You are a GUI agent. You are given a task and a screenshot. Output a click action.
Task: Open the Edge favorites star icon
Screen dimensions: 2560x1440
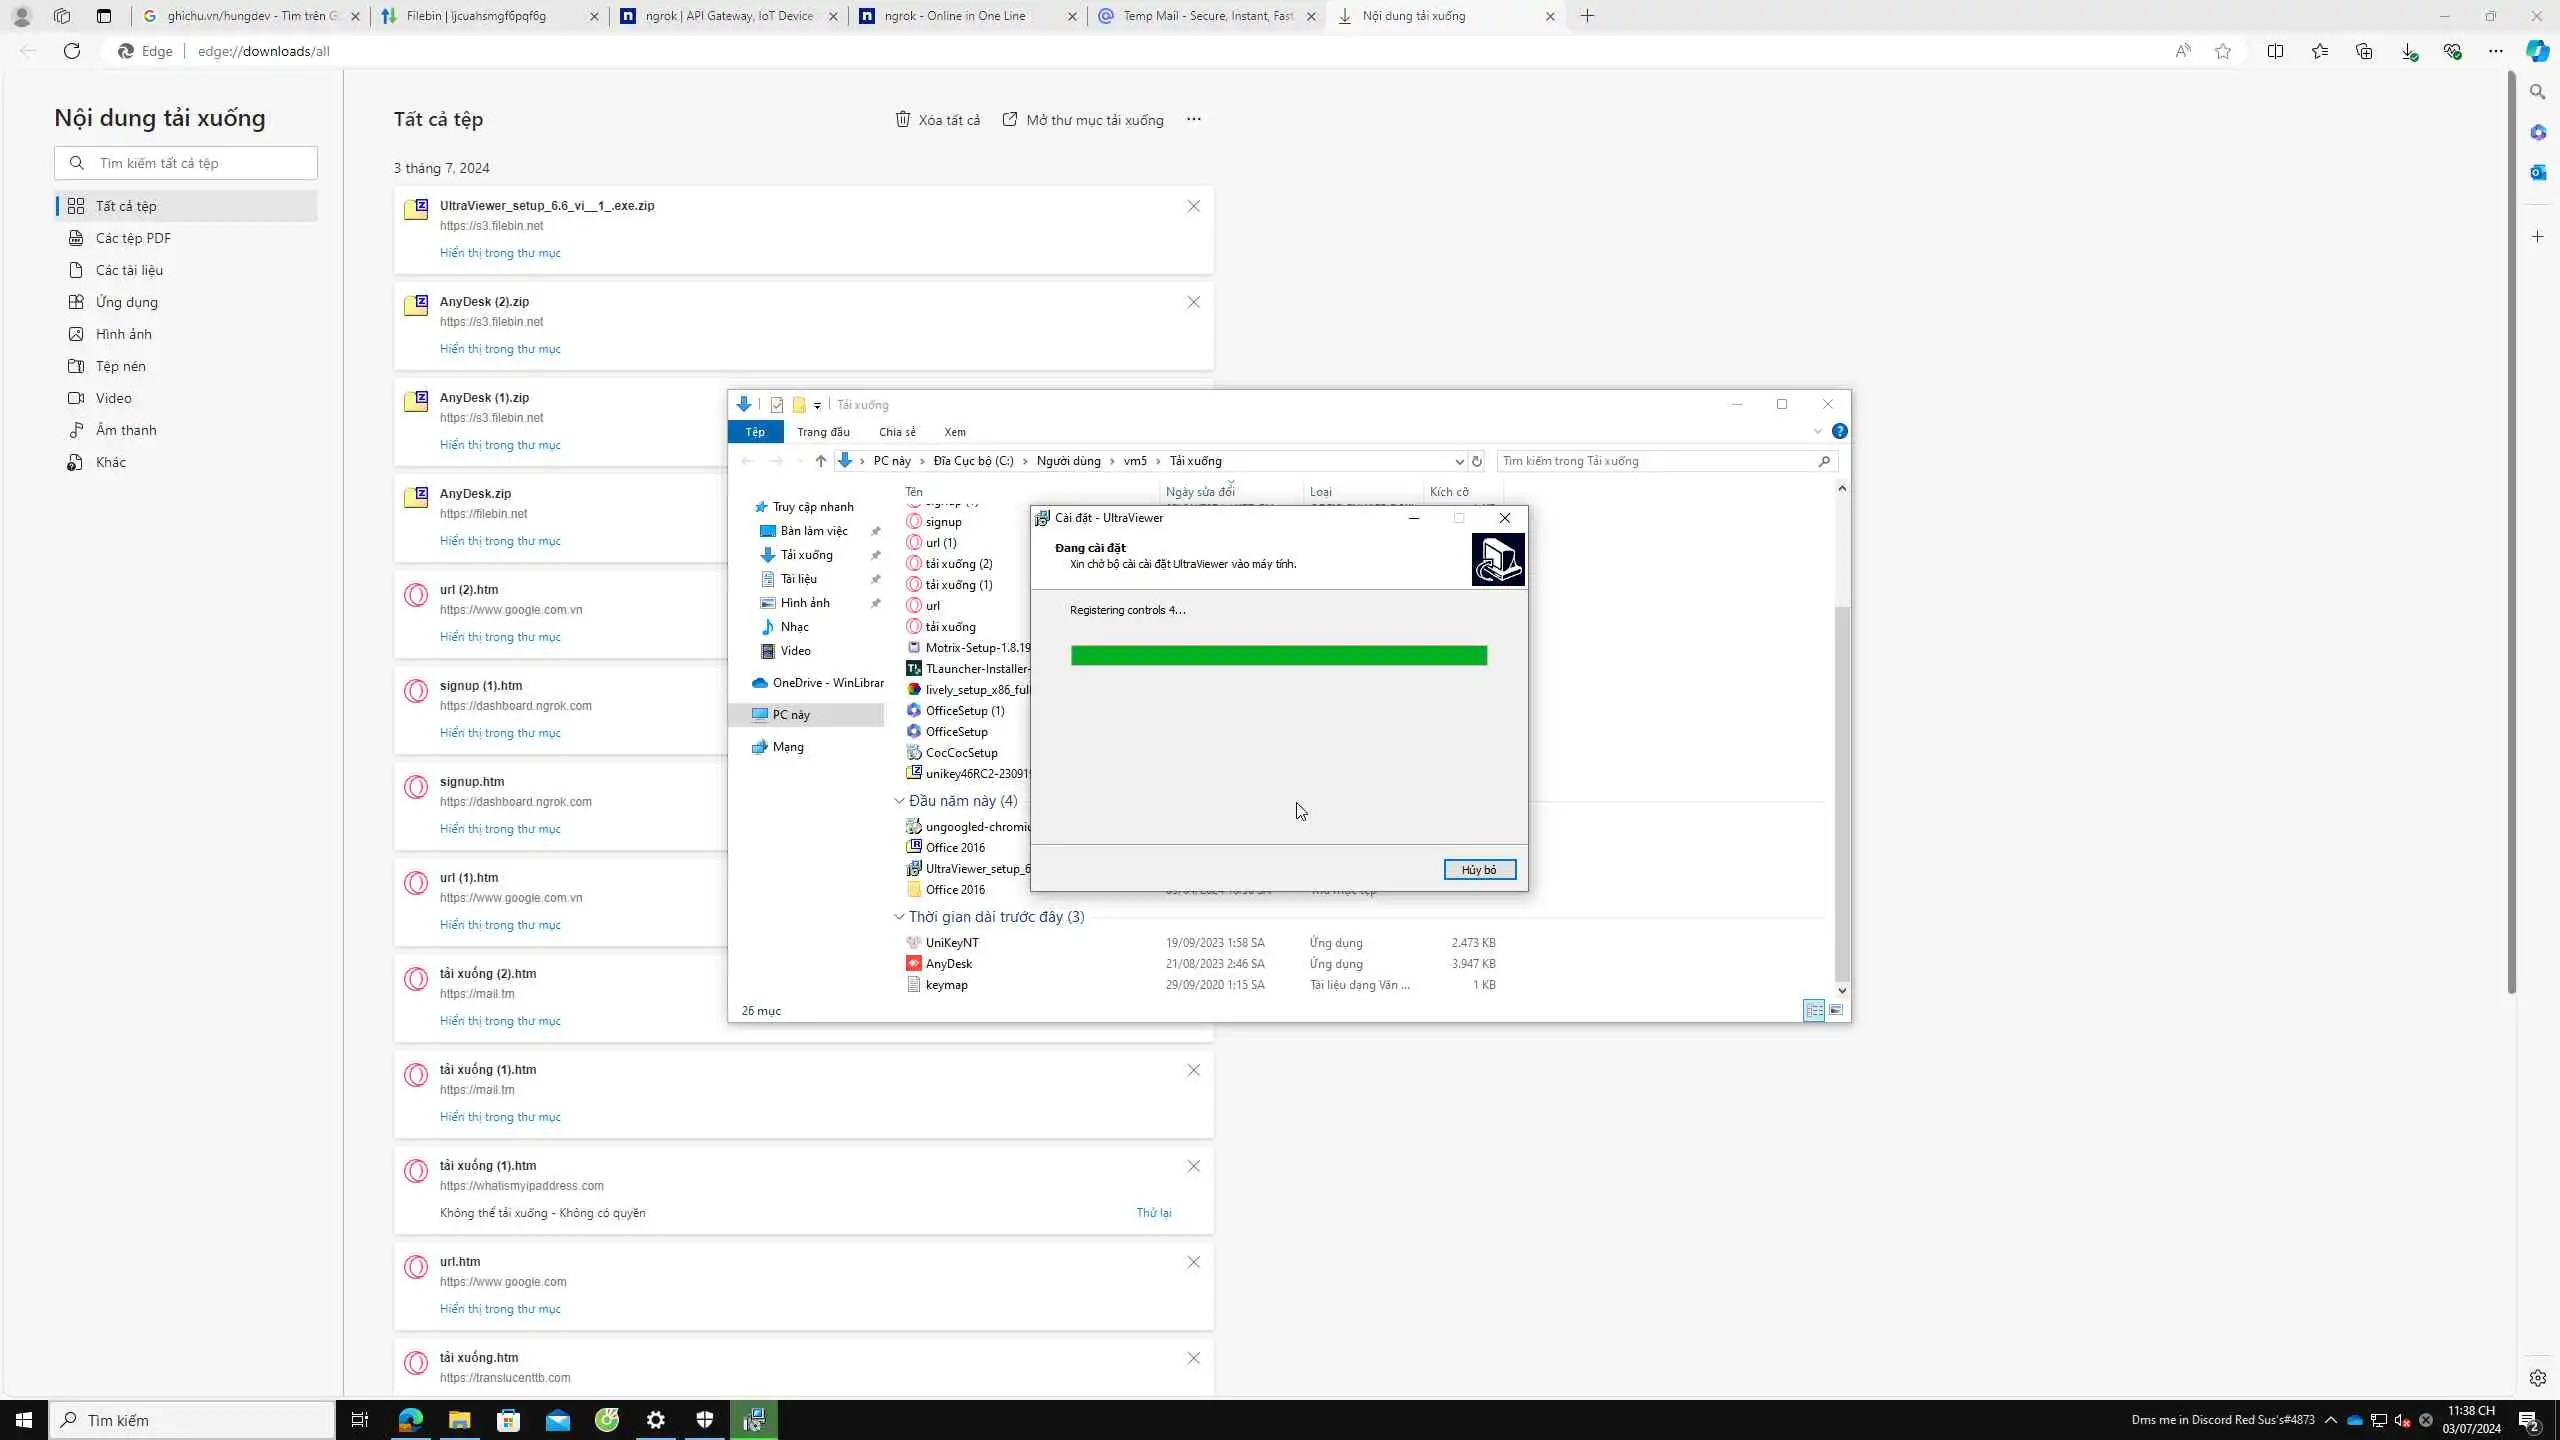tap(2320, 51)
